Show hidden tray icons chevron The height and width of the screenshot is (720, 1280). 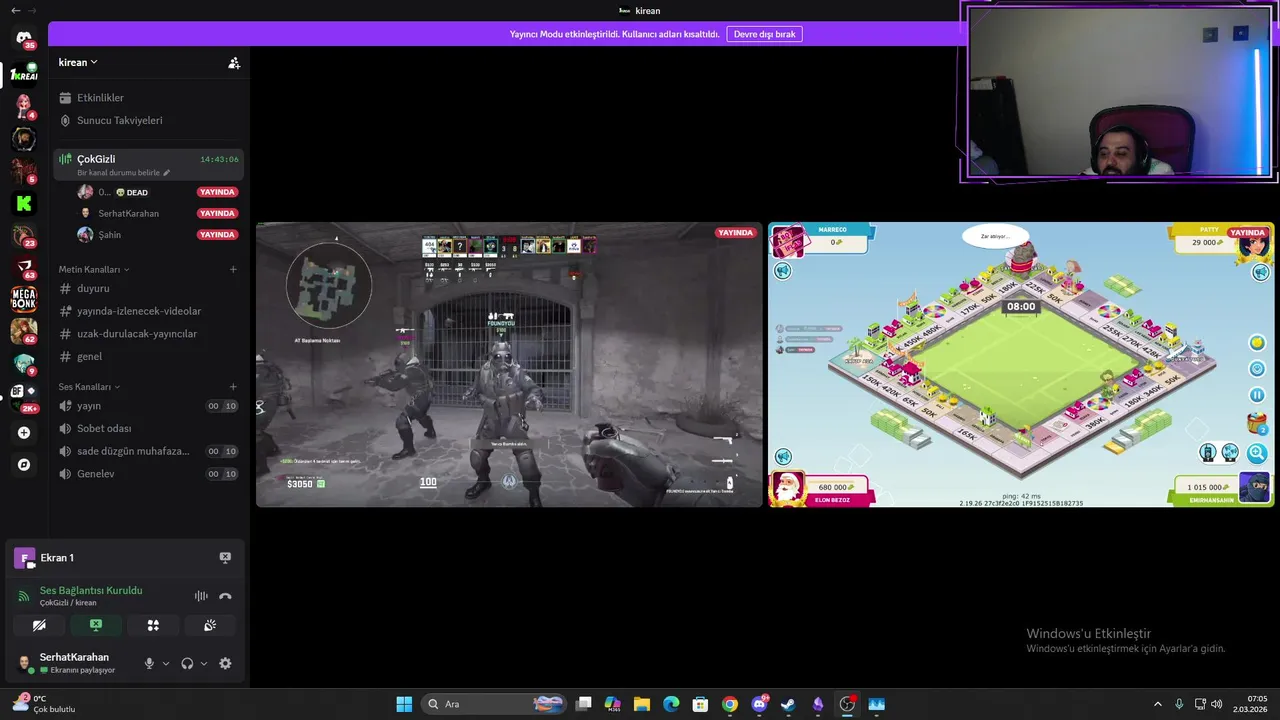[x=1158, y=704]
